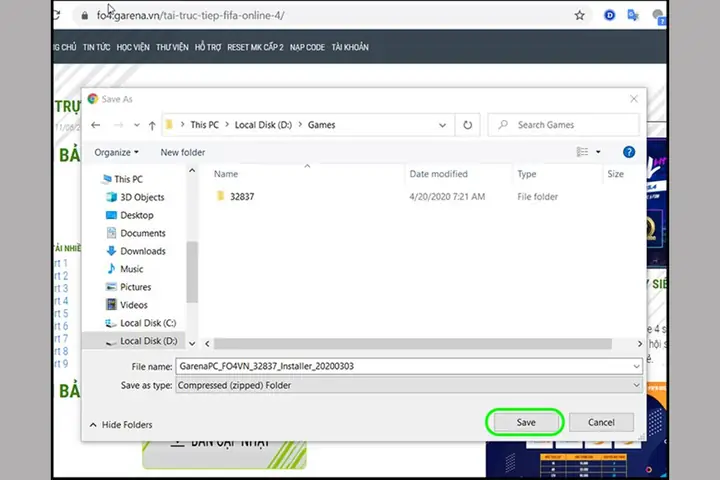Open NẠP CODE in the website nav
Image resolution: width=720 pixels, height=480 pixels.
coord(307,47)
